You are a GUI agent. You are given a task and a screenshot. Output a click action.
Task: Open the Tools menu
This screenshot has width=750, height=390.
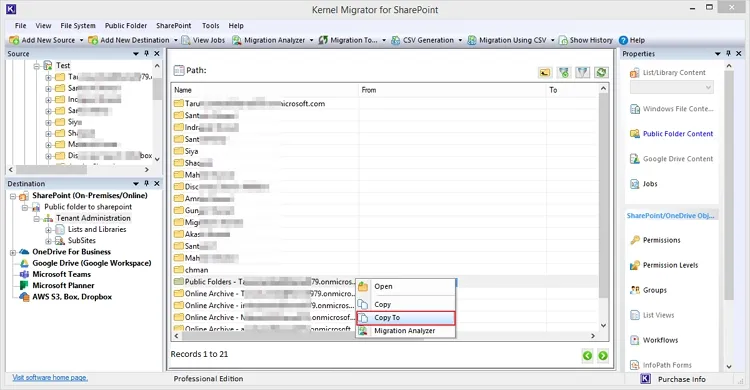pos(210,25)
